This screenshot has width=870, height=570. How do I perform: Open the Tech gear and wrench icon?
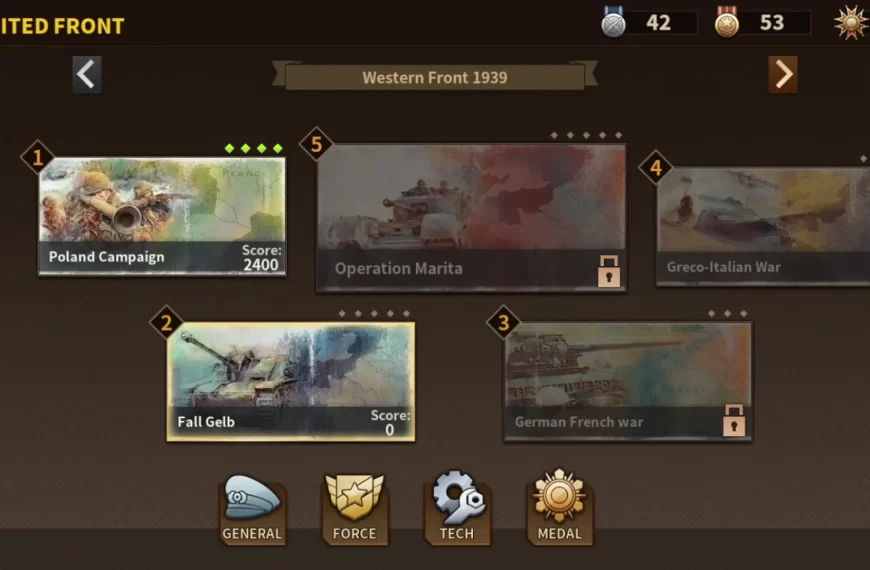(x=457, y=507)
